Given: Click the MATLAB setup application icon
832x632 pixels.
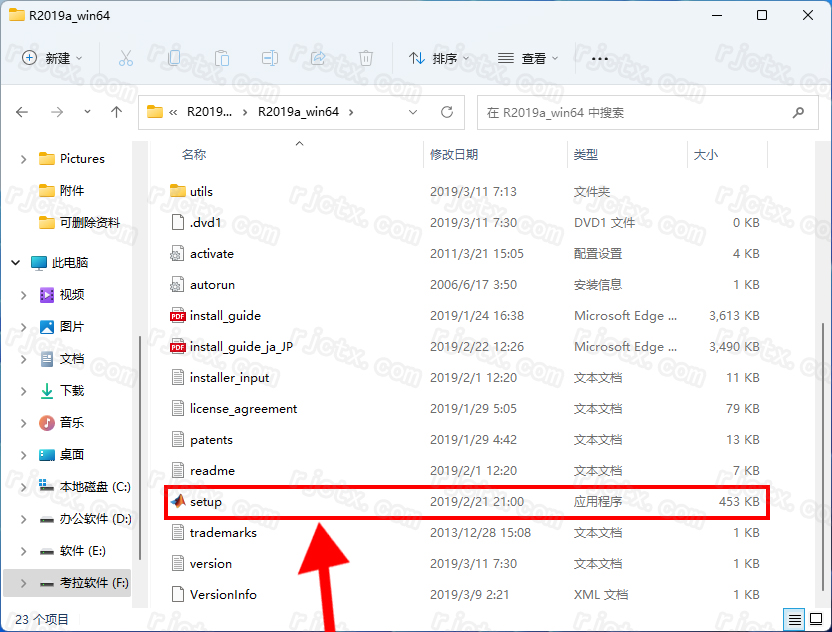Looking at the screenshot, I should coord(177,501).
